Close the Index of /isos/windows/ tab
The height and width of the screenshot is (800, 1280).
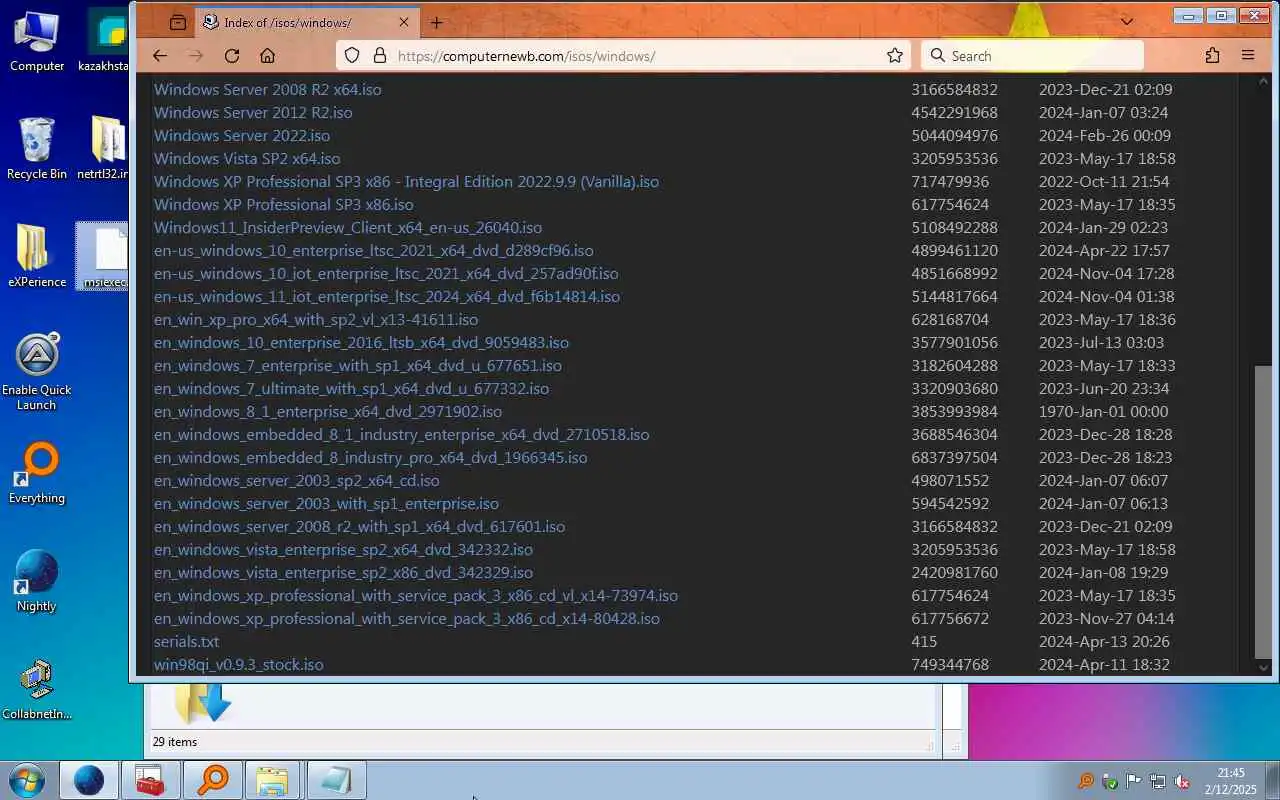(x=404, y=22)
